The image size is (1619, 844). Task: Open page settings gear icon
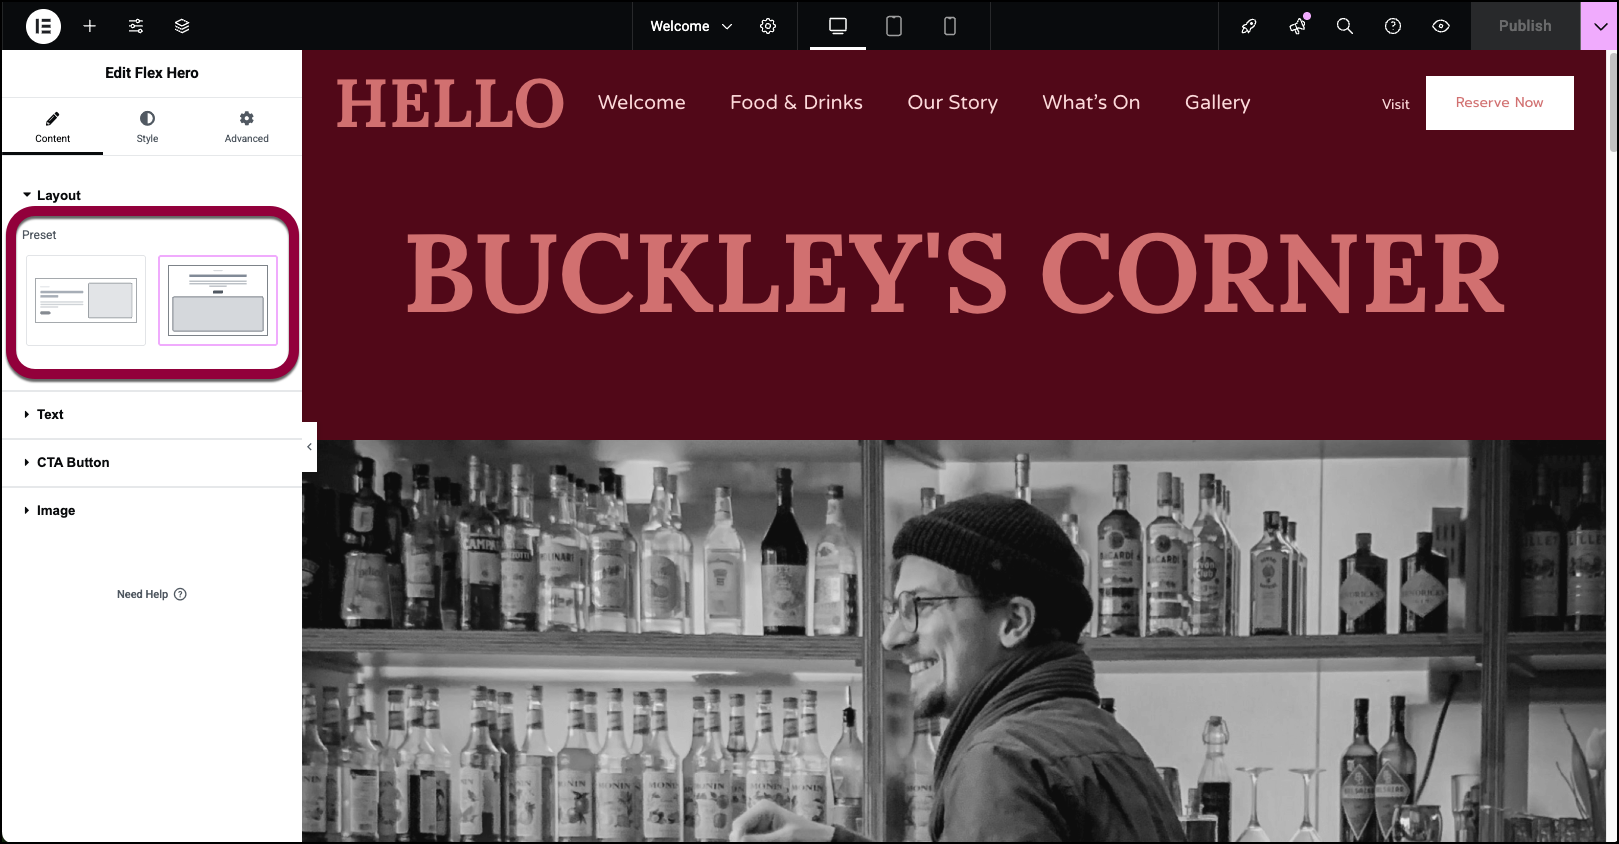[768, 26]
